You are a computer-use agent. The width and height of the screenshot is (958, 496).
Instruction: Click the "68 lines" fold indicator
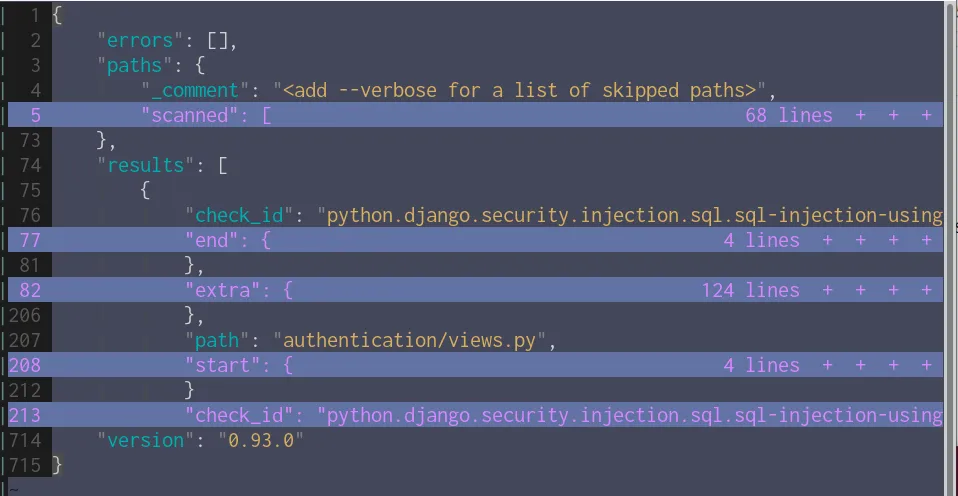(788, 115)
